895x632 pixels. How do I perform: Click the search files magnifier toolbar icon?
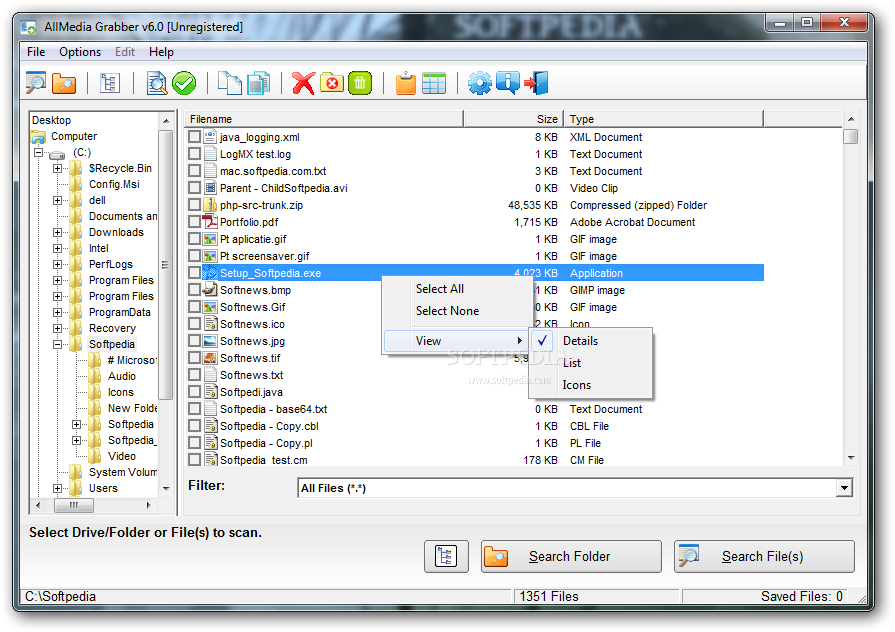click(36, 83)
